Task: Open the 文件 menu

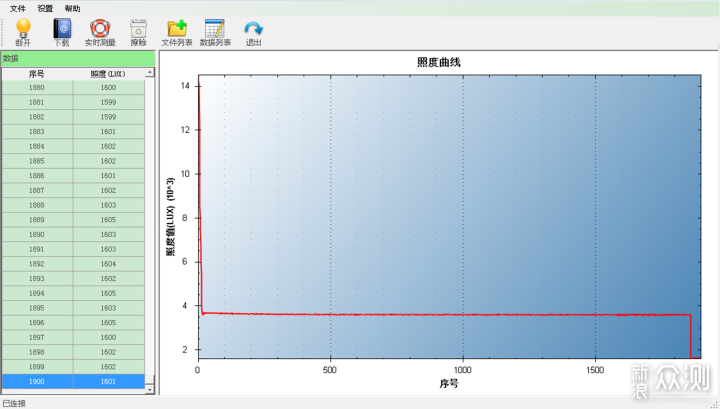Action: pyautogui.click(x=17, y=8)
